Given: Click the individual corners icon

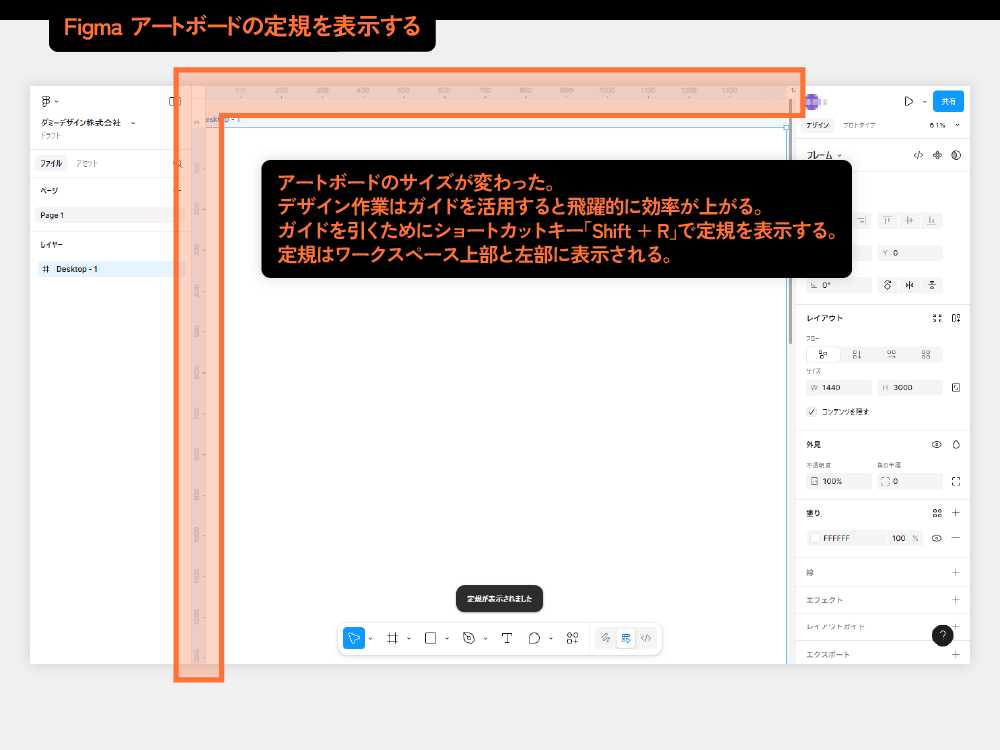Looking at the screenshot, I should (956, 482).
